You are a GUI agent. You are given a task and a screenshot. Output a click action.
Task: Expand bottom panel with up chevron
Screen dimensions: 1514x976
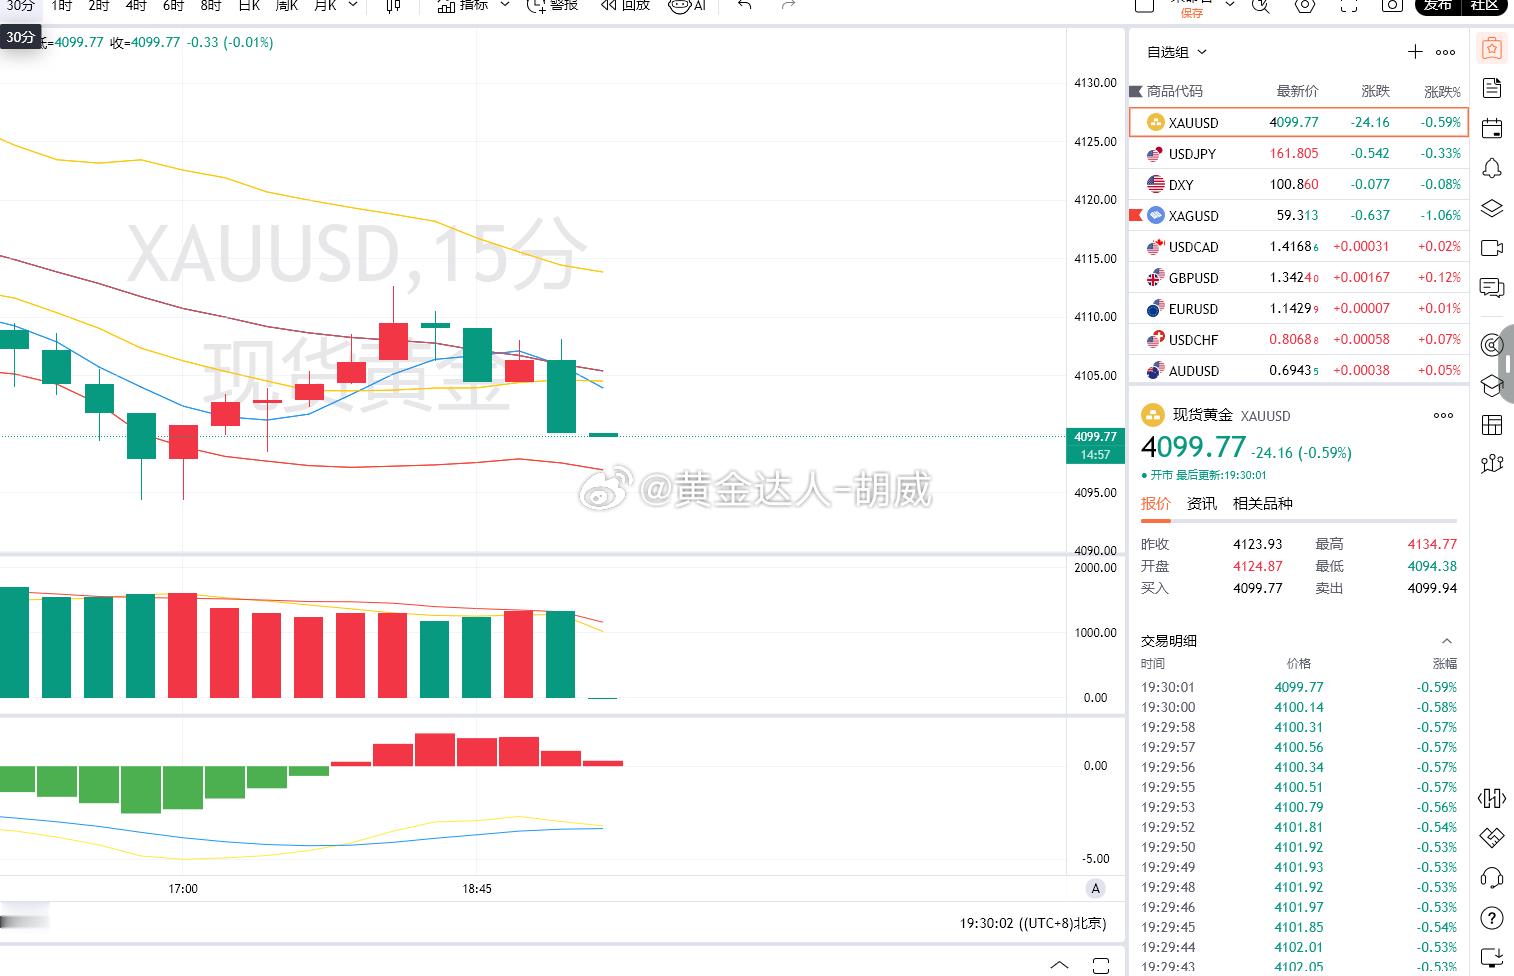click(x=1059, y=965)
